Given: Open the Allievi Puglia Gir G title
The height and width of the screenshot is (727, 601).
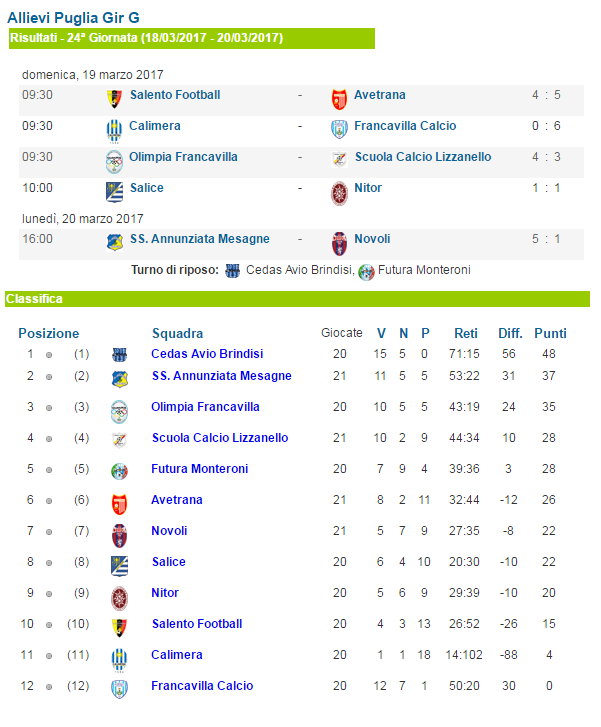Looking at the screenshot, I should click(x=73, y=18).
